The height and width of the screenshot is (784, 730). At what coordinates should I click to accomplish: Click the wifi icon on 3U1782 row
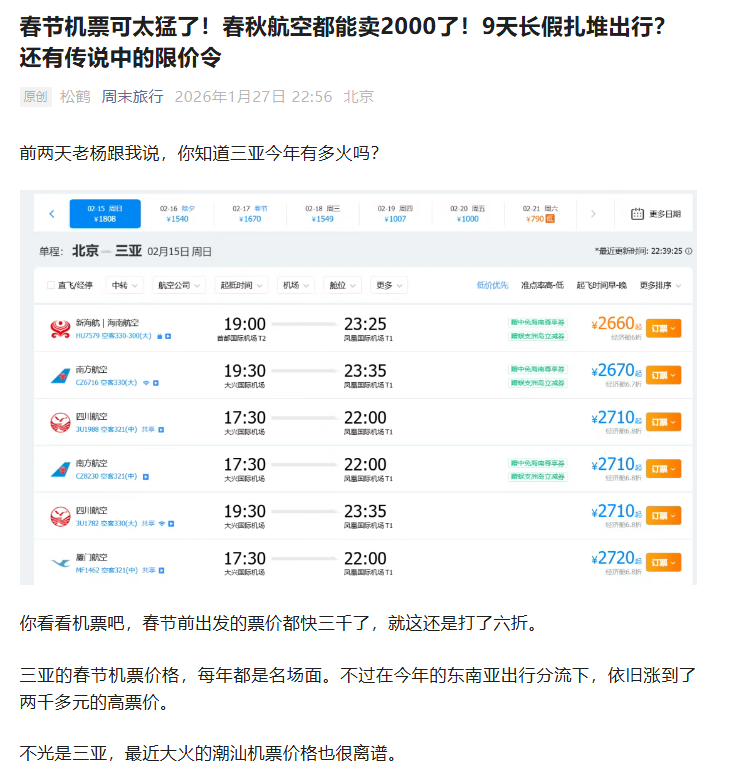[162, 524]
